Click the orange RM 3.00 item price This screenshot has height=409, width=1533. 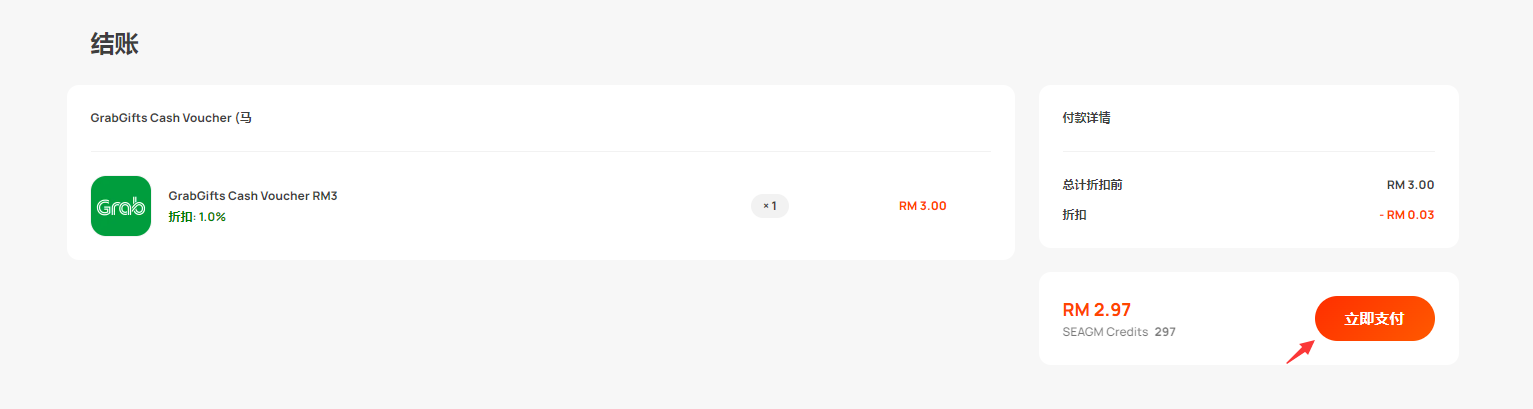[x=922, y=206]
